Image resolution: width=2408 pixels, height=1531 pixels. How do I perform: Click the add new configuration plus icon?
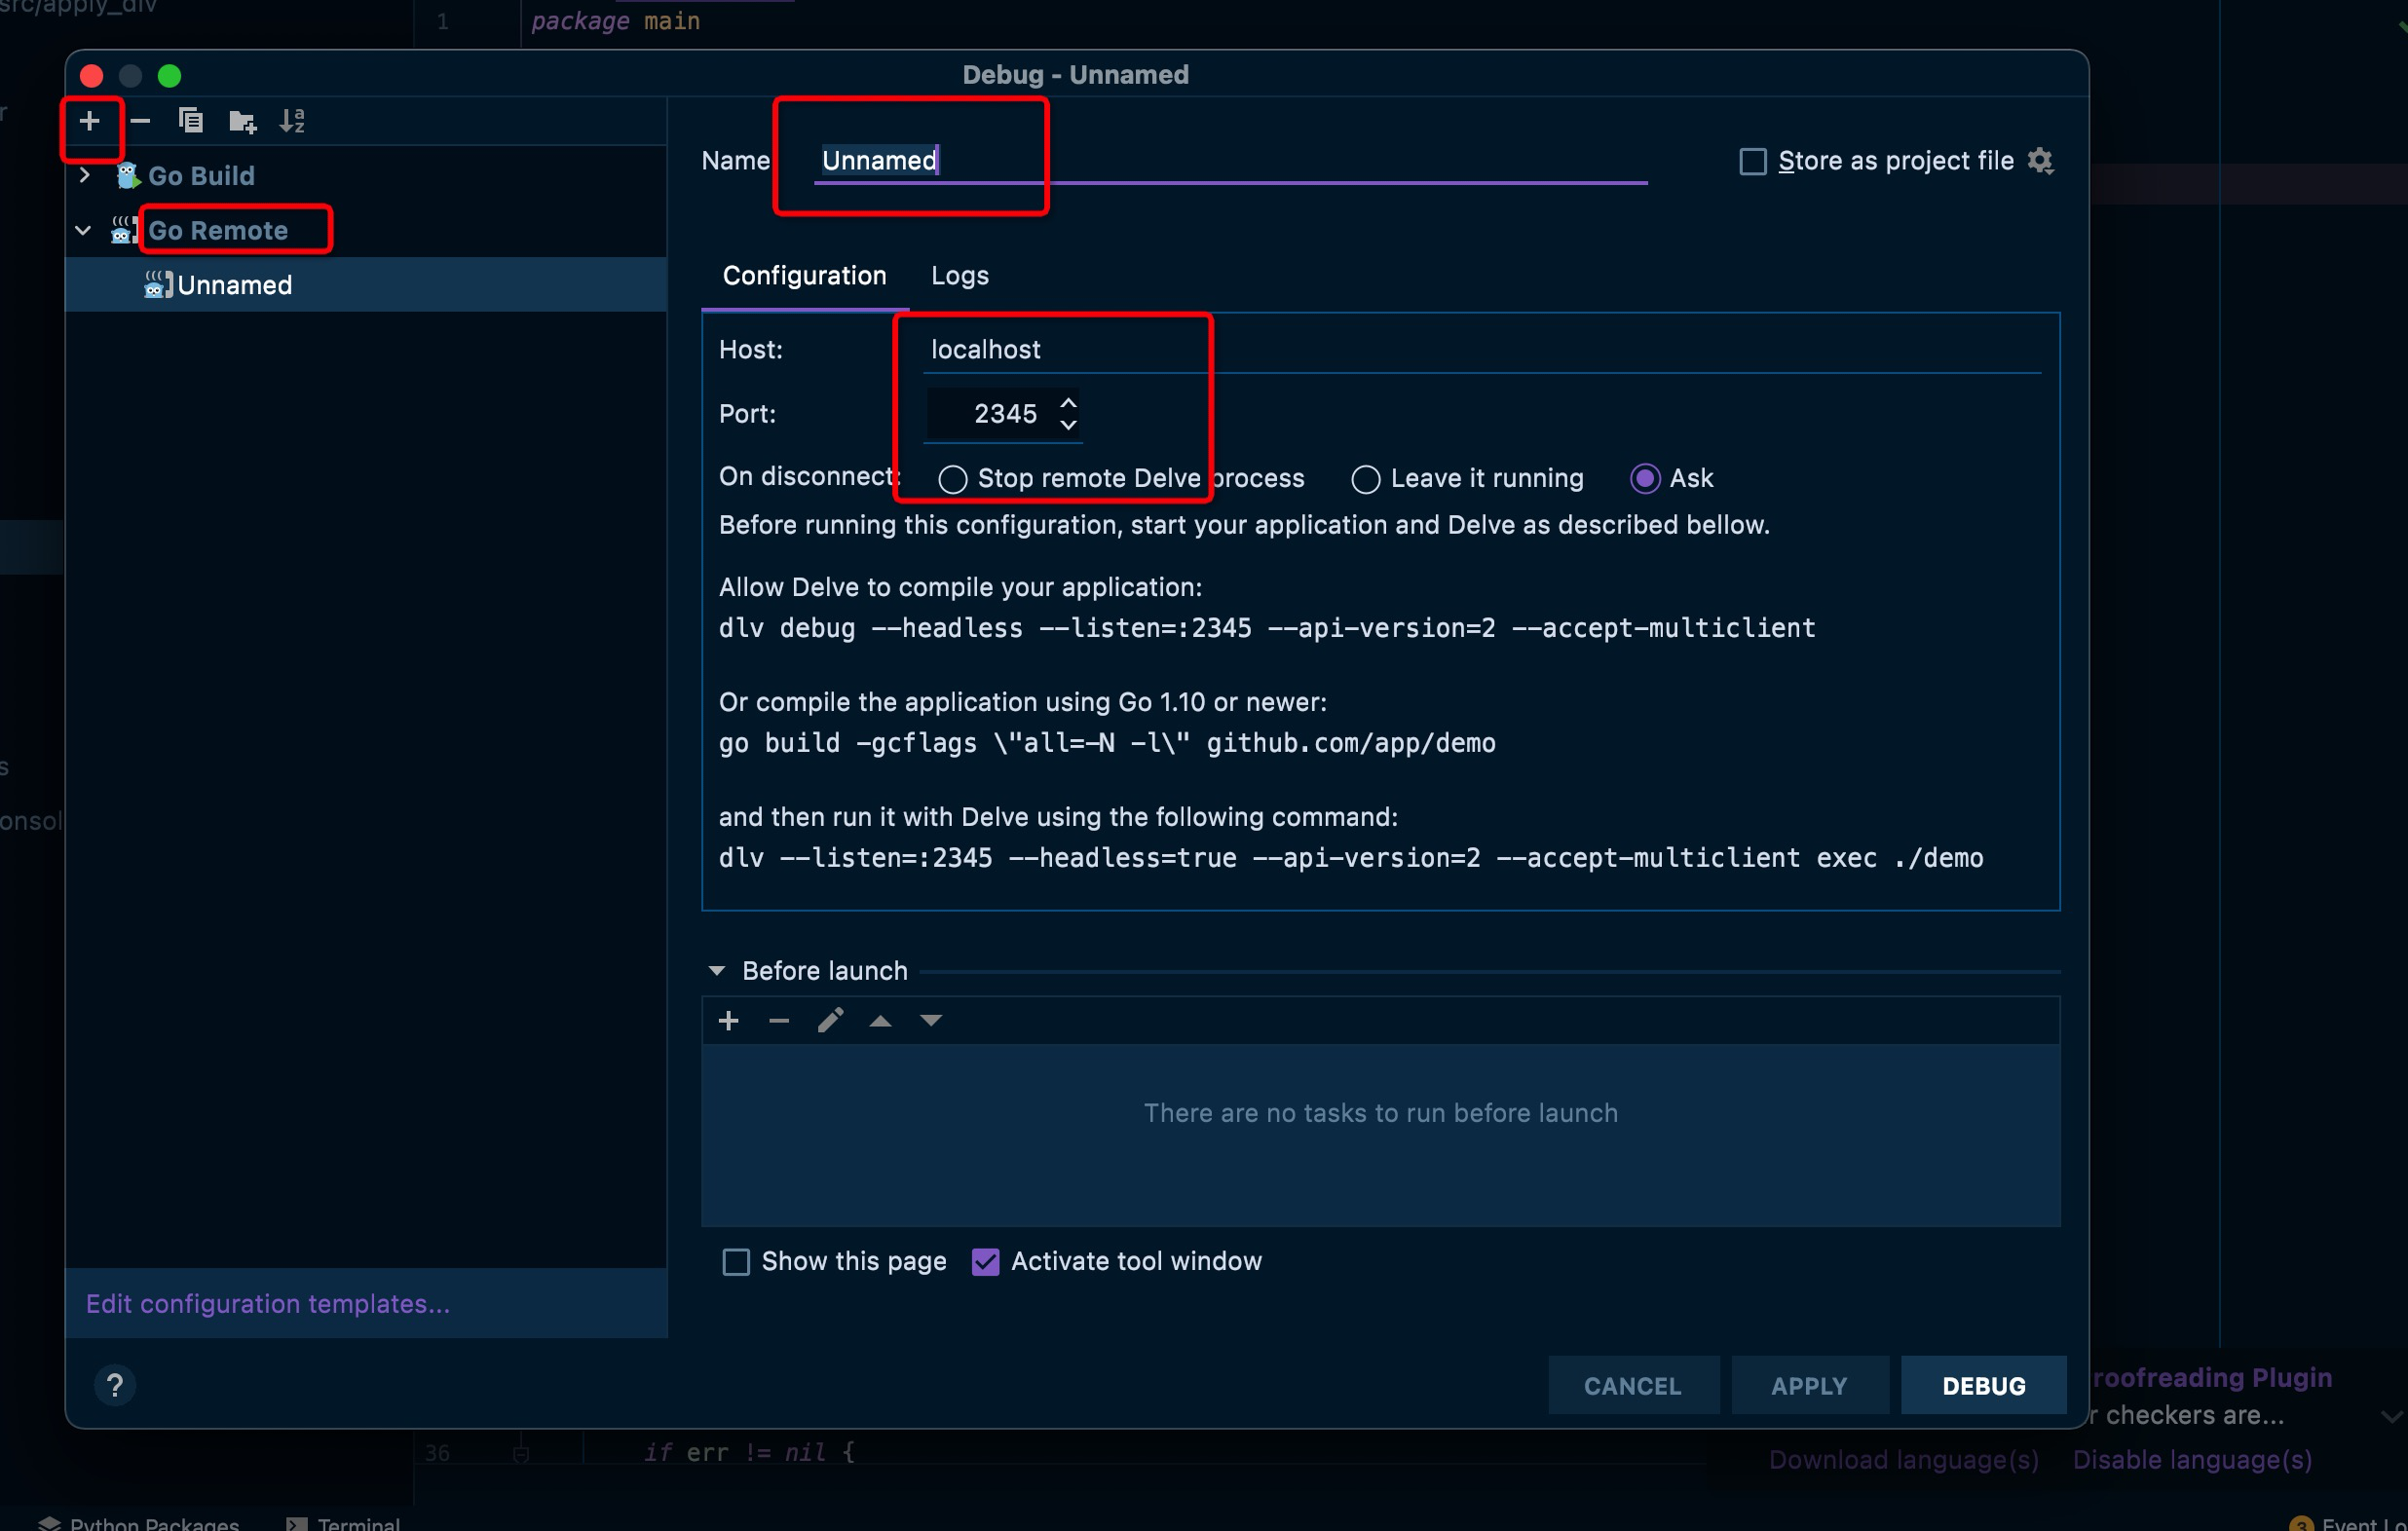(x=90, y=121)
